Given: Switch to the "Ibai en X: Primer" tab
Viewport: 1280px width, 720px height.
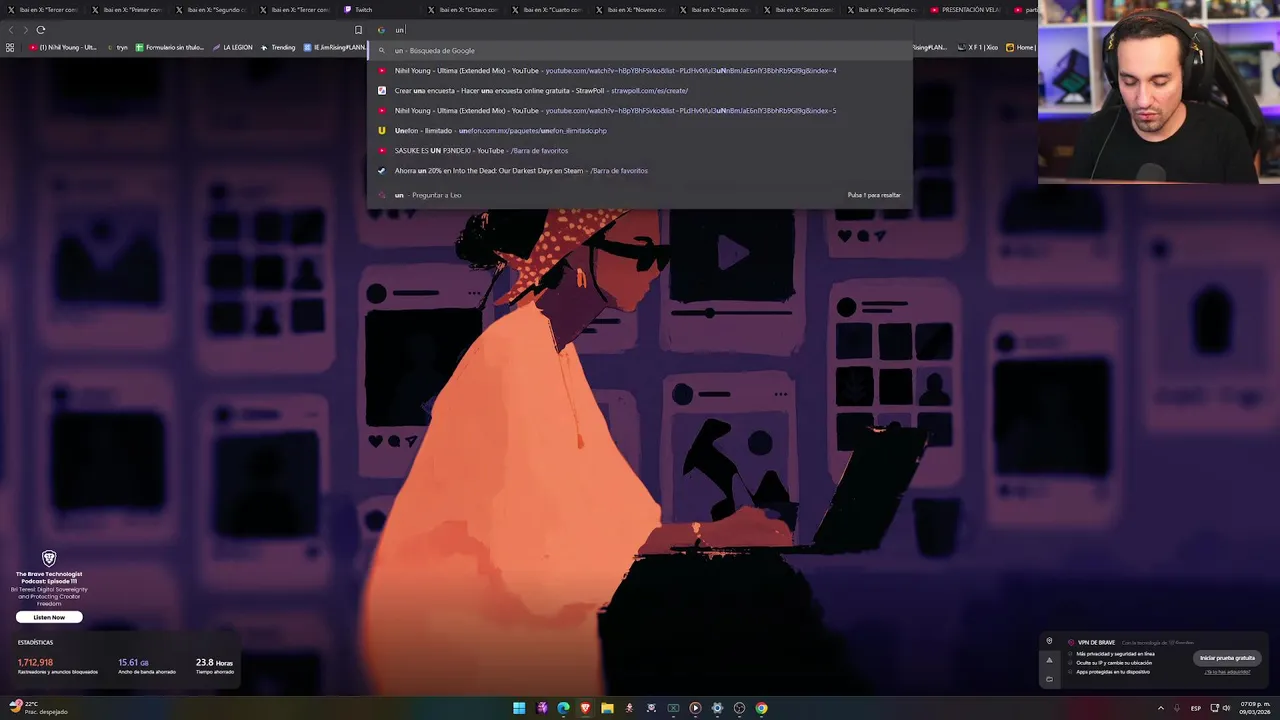Looking at the screenshot, I should coord(128,10).
